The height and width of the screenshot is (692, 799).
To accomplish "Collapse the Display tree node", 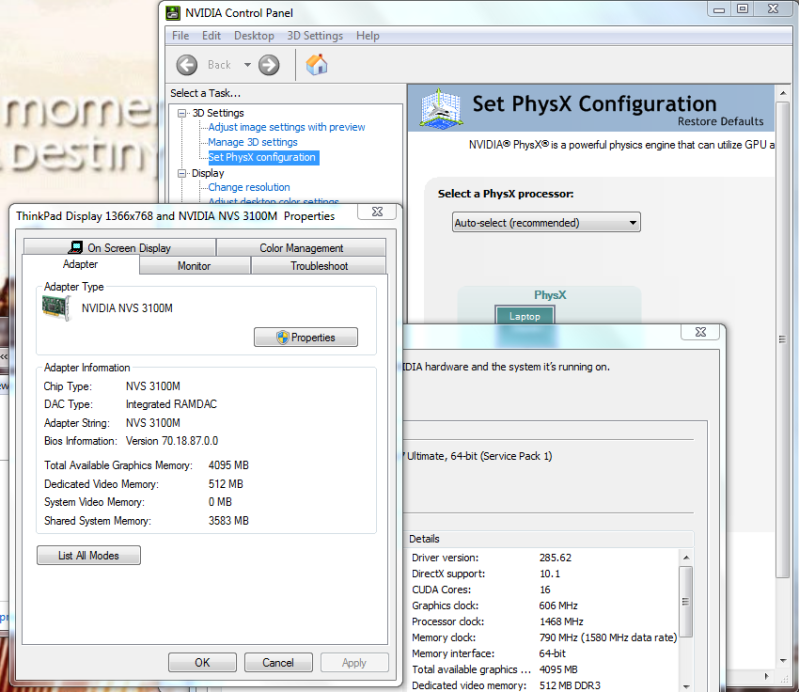I will [x=182, y=173].
